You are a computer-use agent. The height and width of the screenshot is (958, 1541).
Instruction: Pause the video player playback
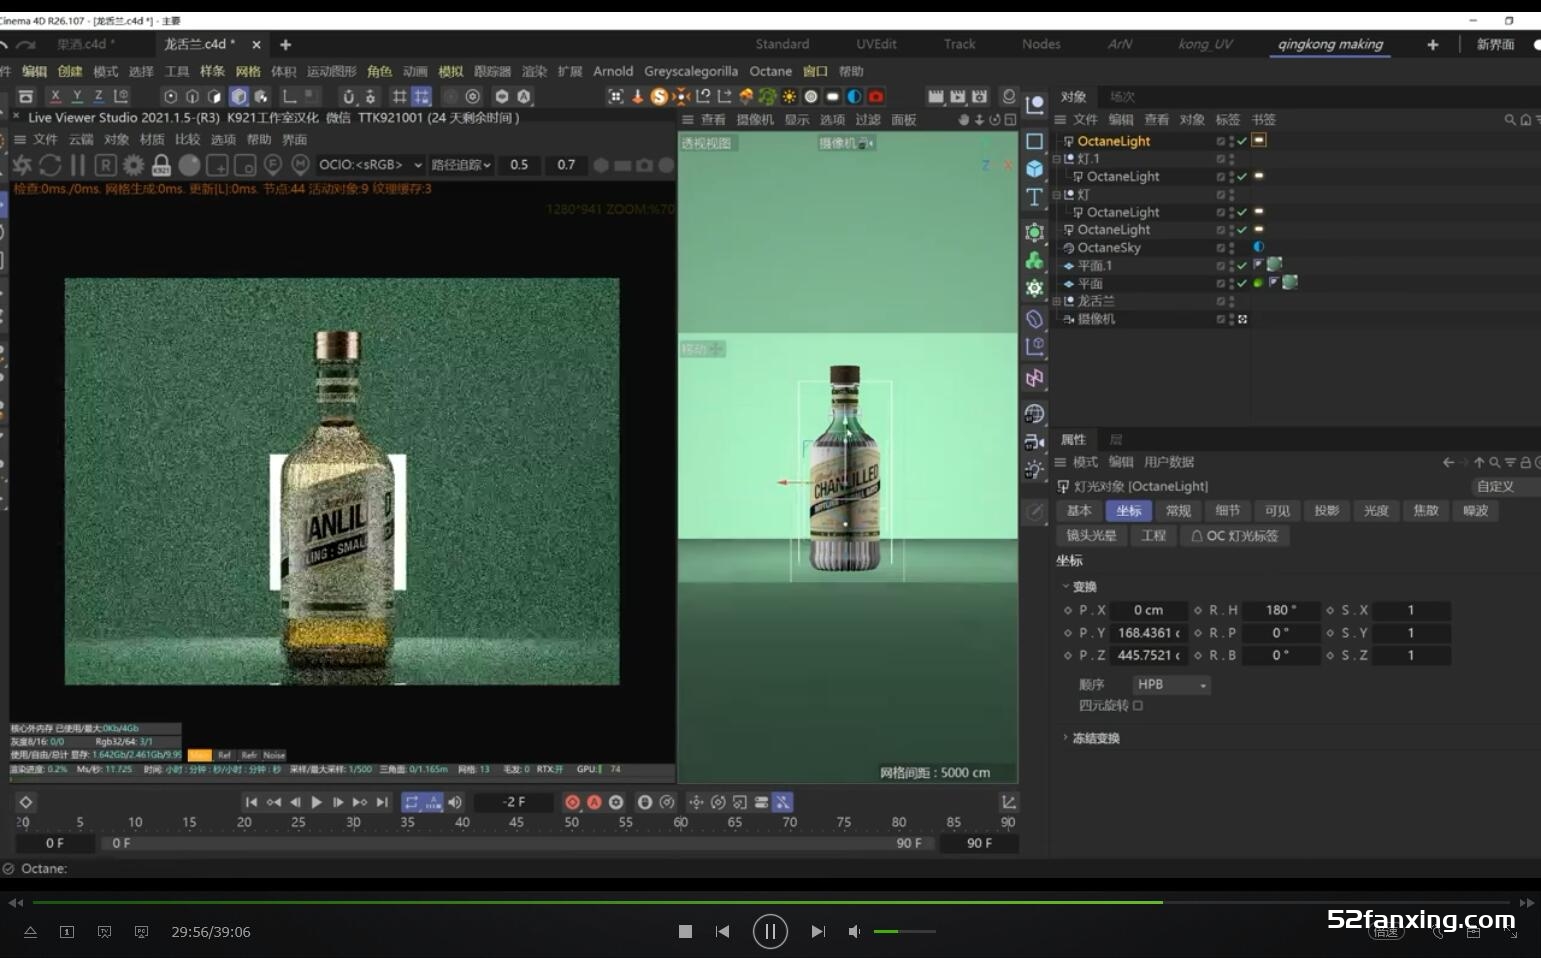click(770, 931)
